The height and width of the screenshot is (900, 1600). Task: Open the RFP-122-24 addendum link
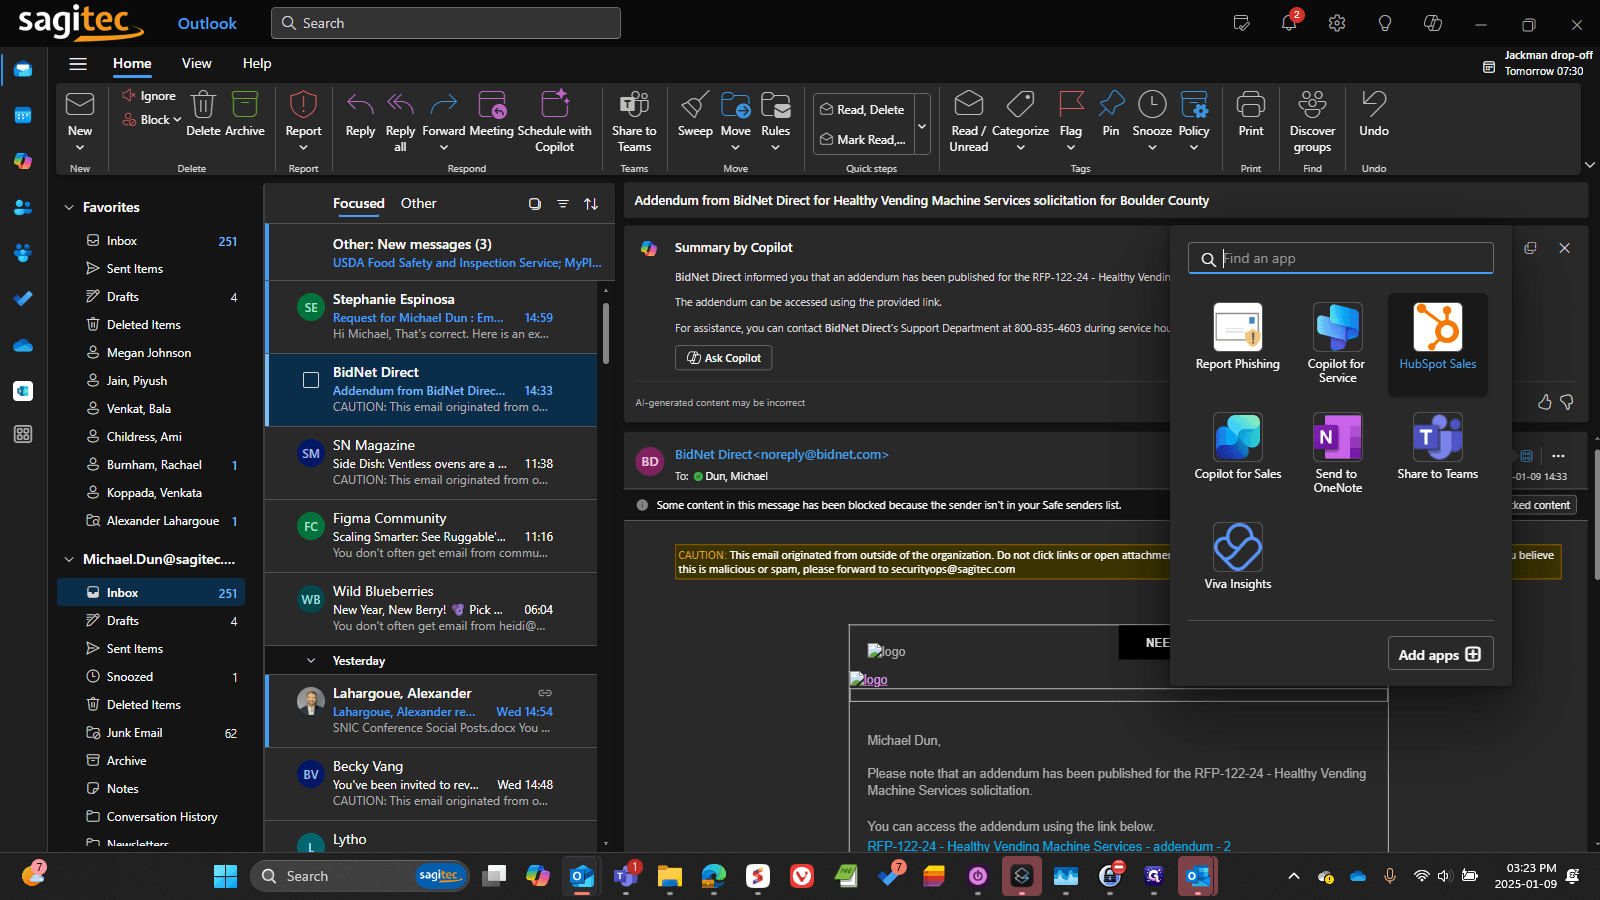(1049, 846)
